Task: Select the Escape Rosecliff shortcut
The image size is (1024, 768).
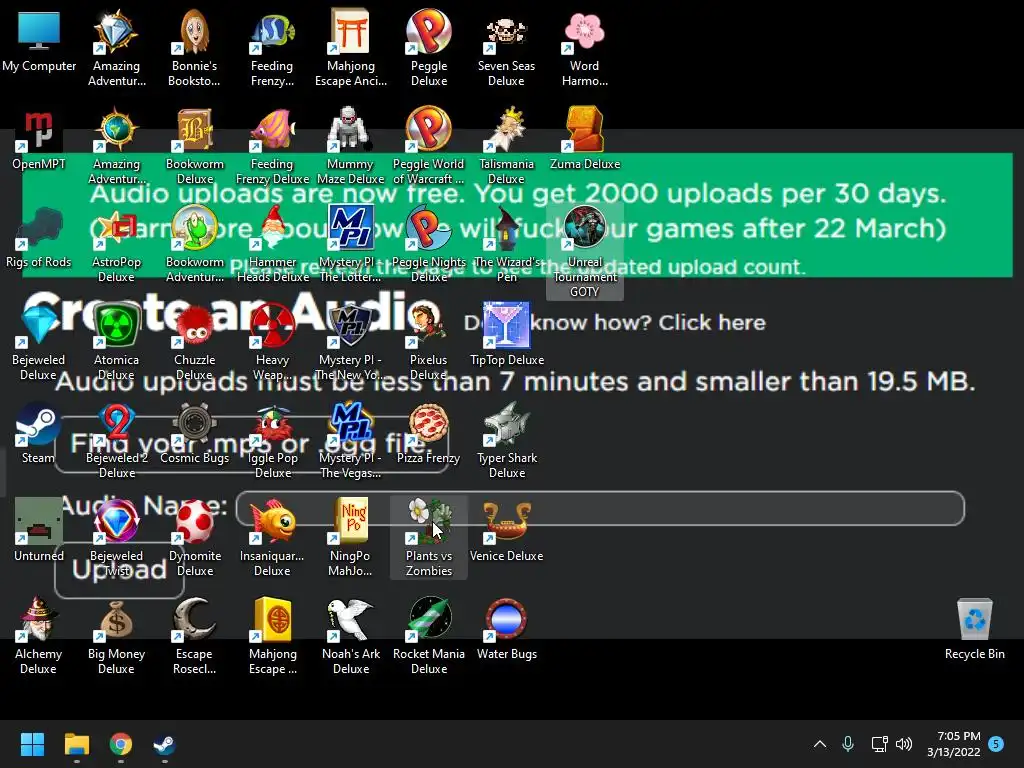Action: 195,637
